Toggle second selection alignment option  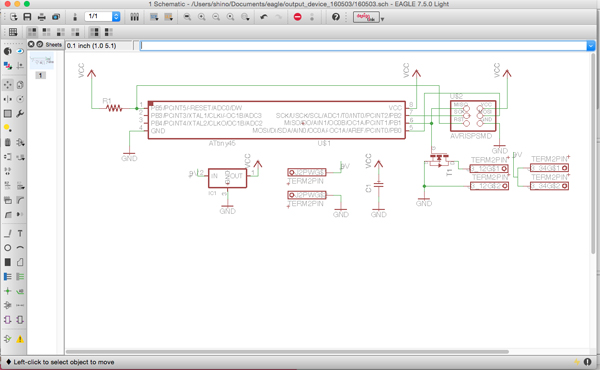46,32
